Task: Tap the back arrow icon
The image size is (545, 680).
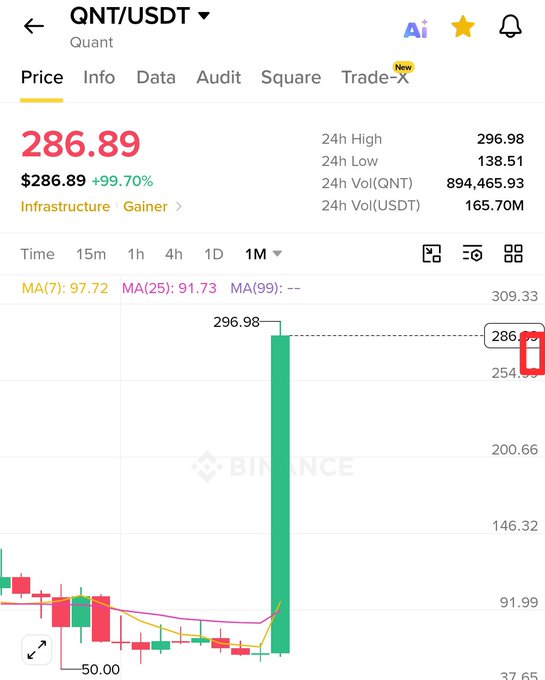Action: pos(34,26)
